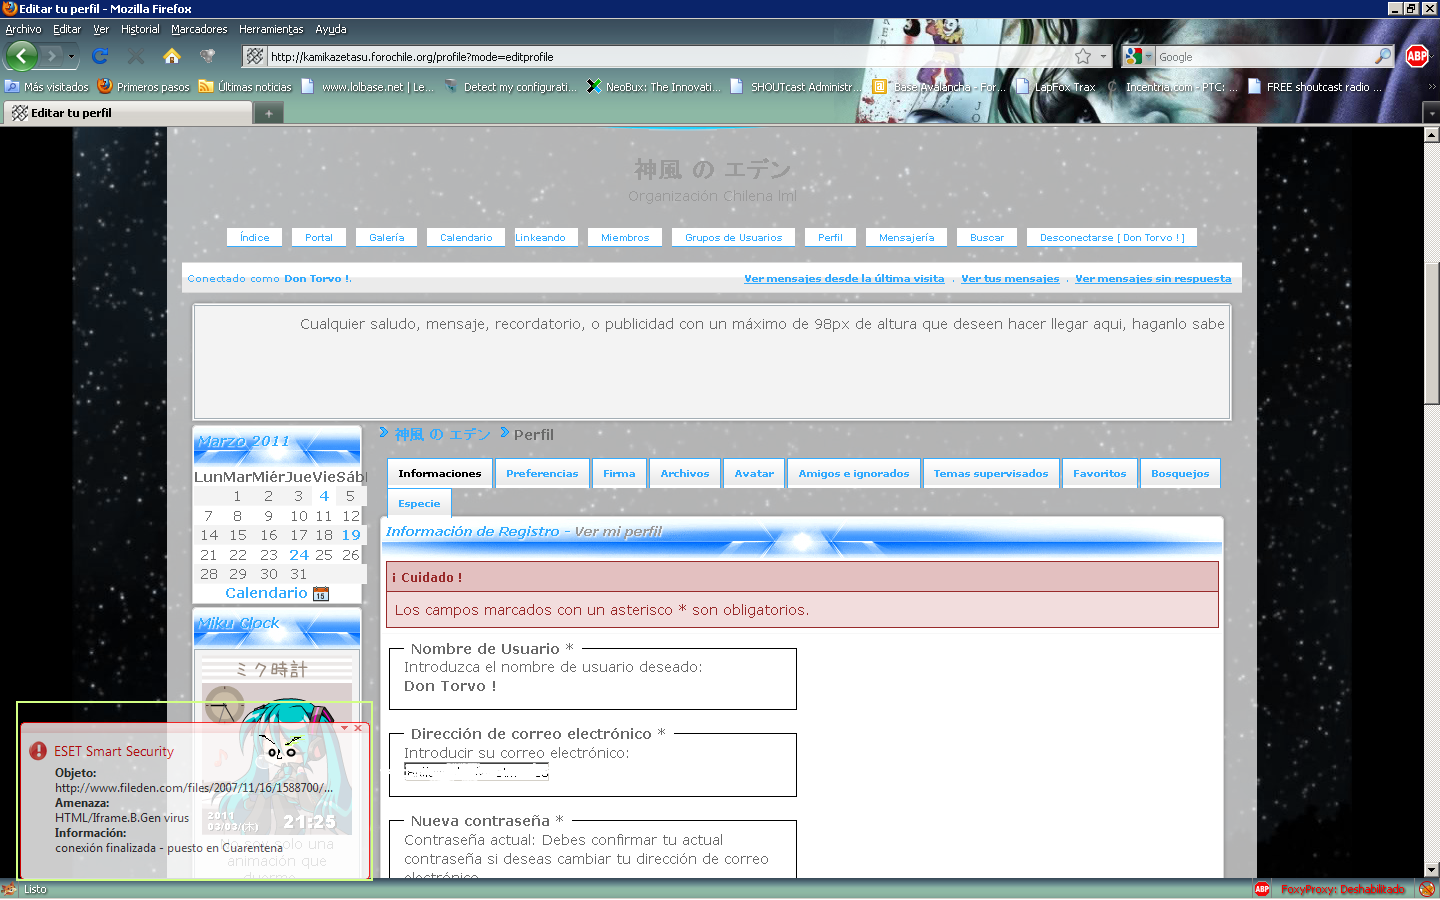Bookmark this page with the star icon
1440x900 pixels.
click(1083, 56)
